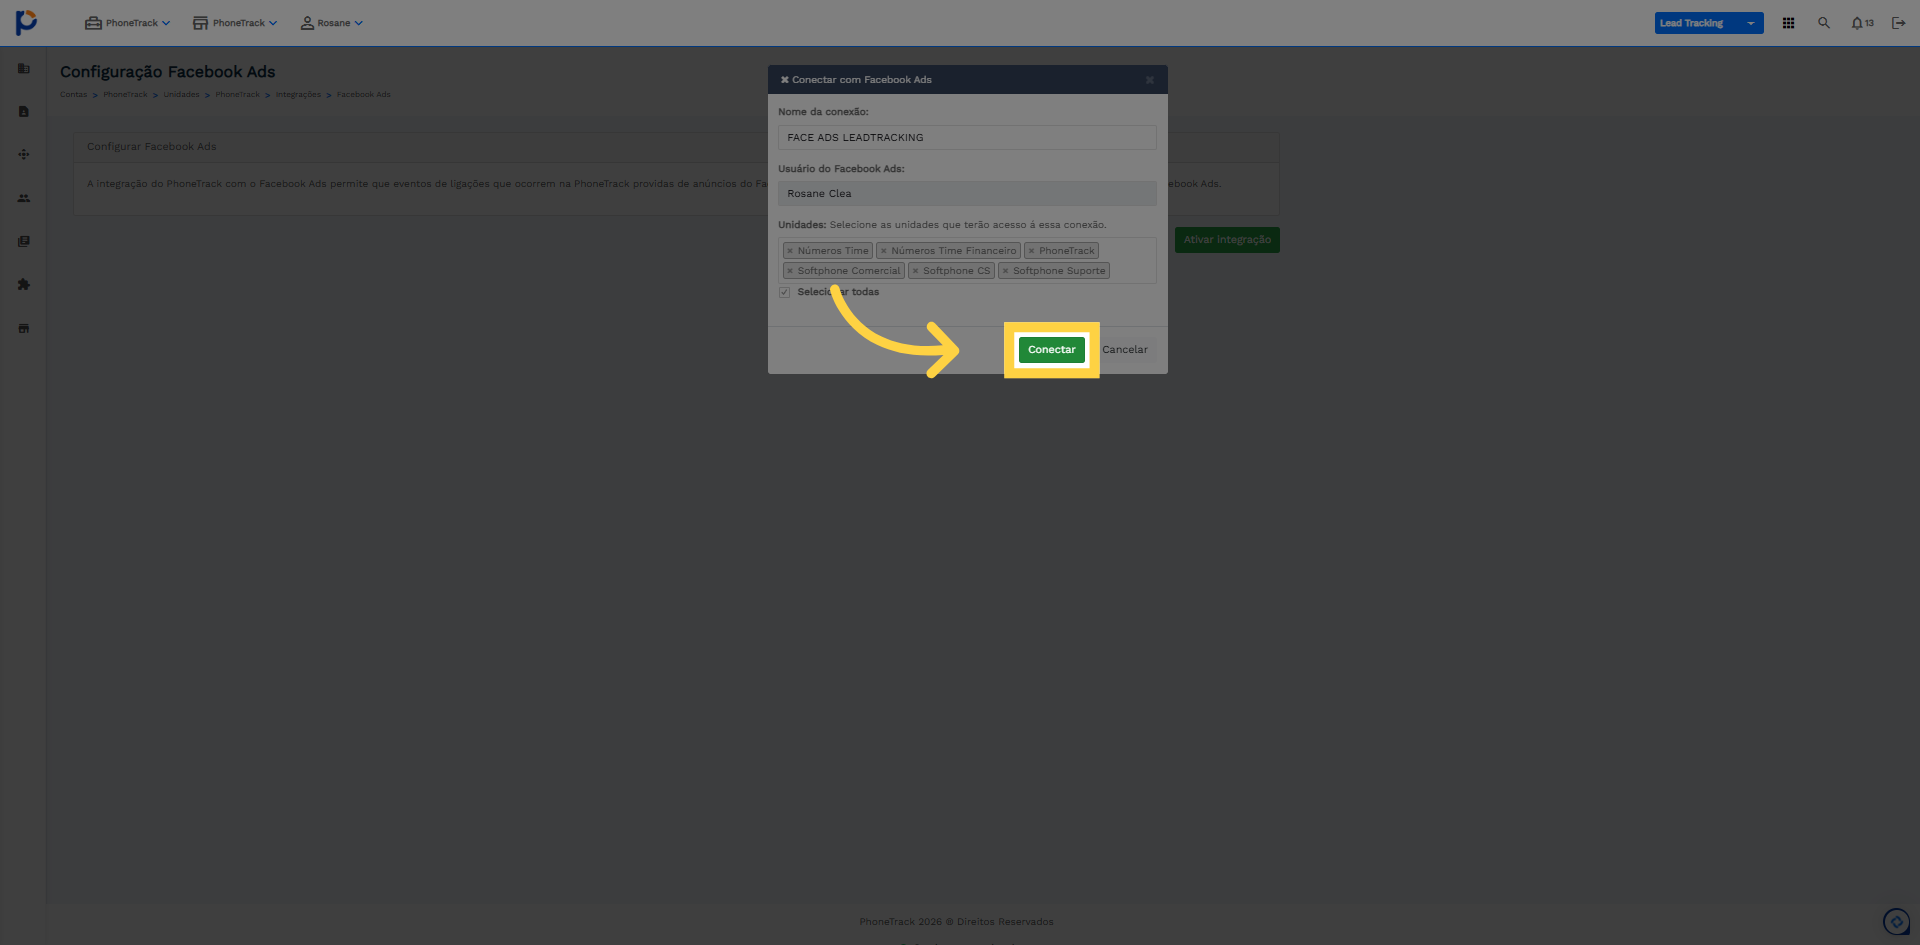The height and width of the screenshot is (945, 1920).
Task: Click the logout exit icon
Action: pos(1898,23)
